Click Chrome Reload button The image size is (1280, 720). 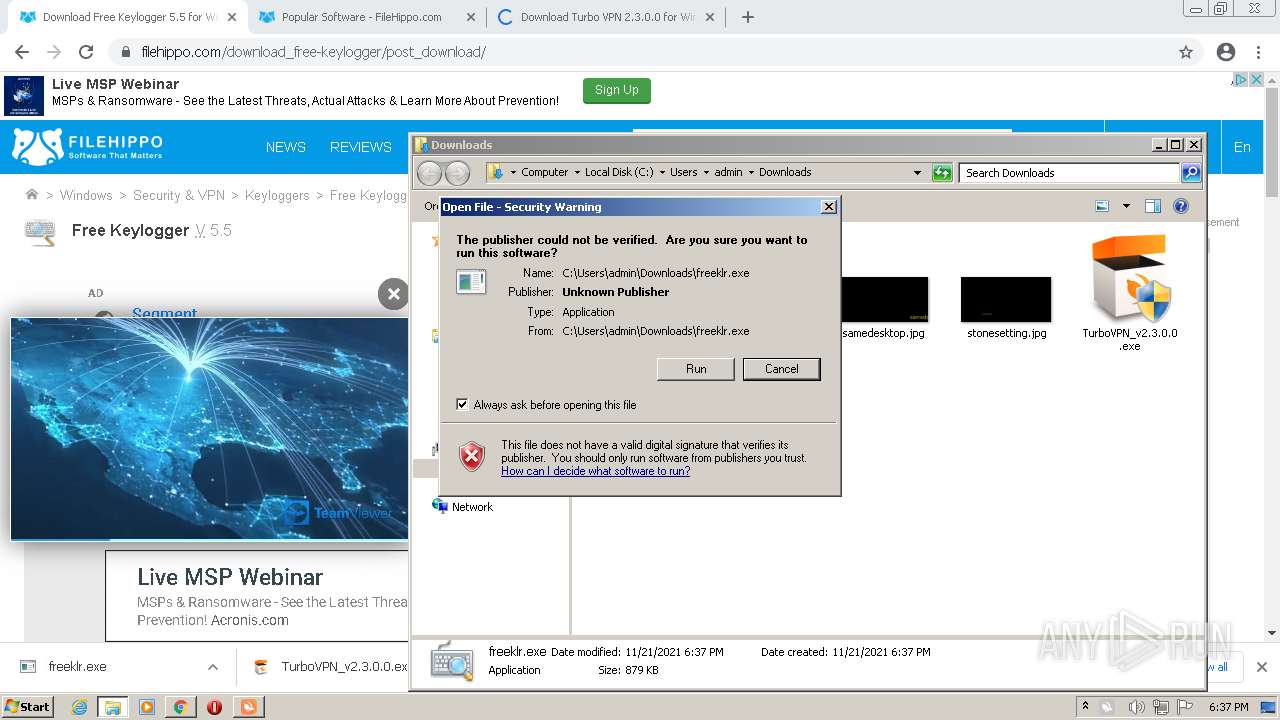click(86, 52)
